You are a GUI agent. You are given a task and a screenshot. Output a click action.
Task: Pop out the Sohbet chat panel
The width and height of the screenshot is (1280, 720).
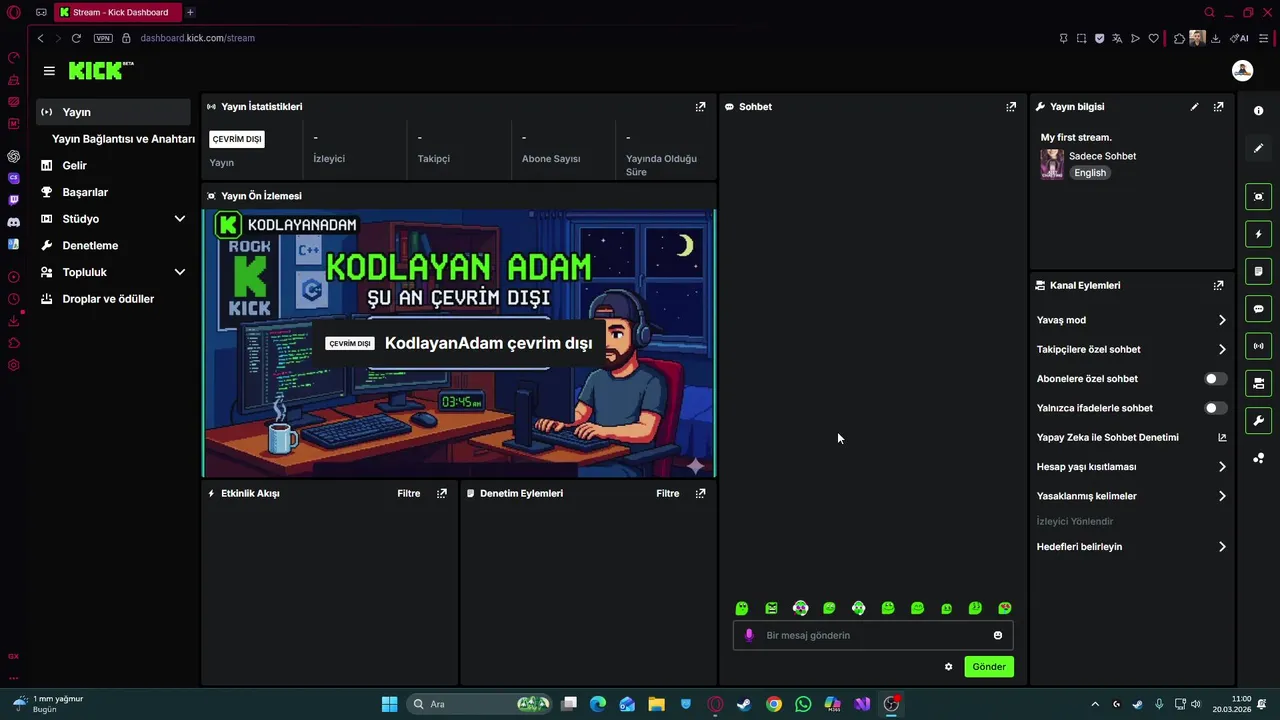point(1011,107)
